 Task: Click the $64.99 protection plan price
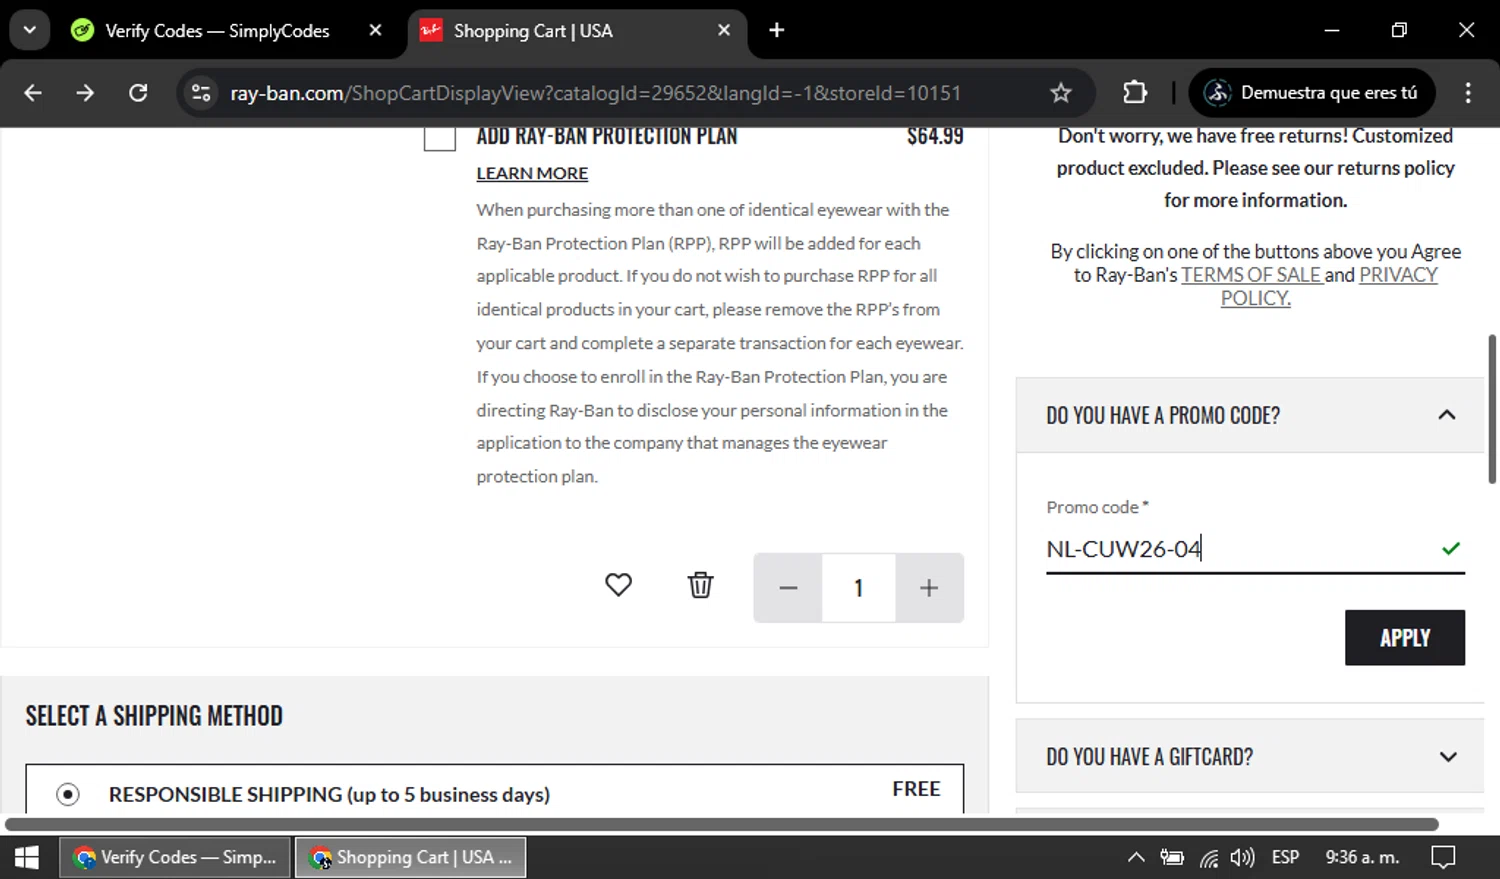935,137
